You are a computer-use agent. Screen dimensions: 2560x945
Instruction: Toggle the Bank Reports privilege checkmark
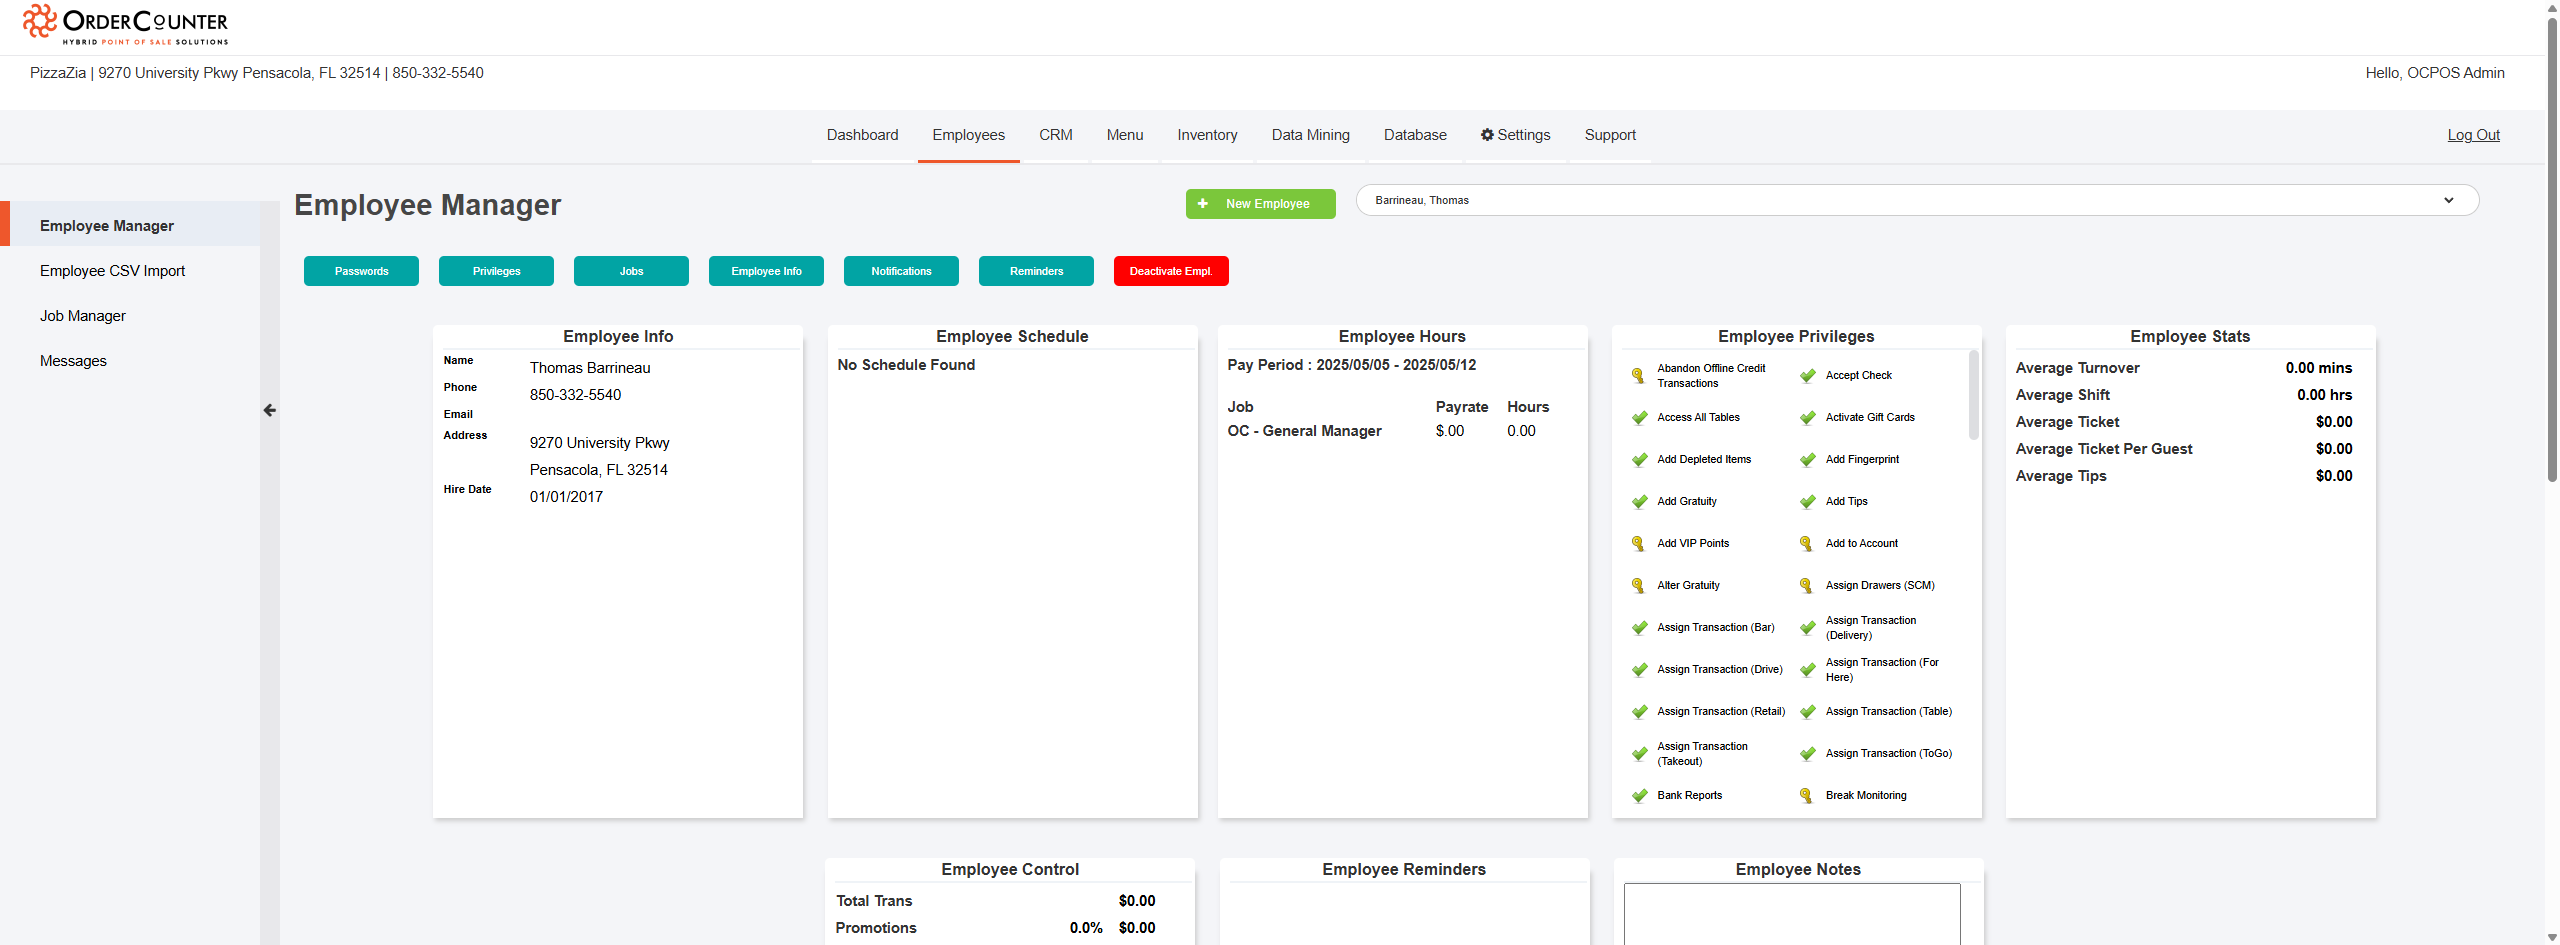click(x=1639, y=796)
